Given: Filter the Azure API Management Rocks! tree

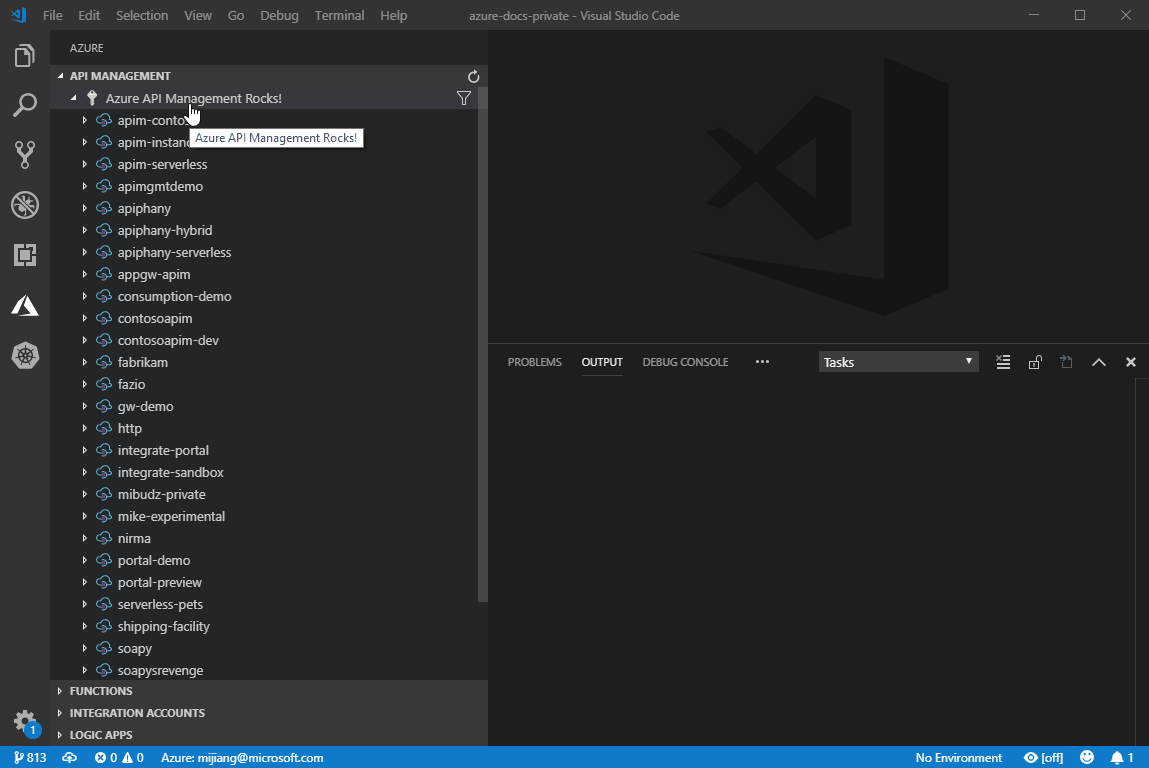Looking at the screenshot, I should click(463, 98).
